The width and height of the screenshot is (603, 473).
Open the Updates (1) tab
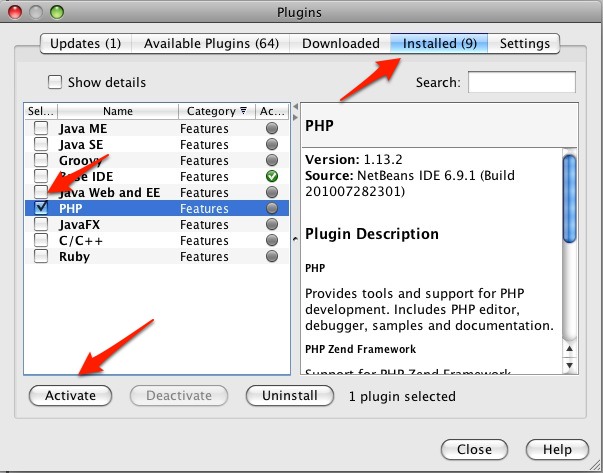(85, 43)
